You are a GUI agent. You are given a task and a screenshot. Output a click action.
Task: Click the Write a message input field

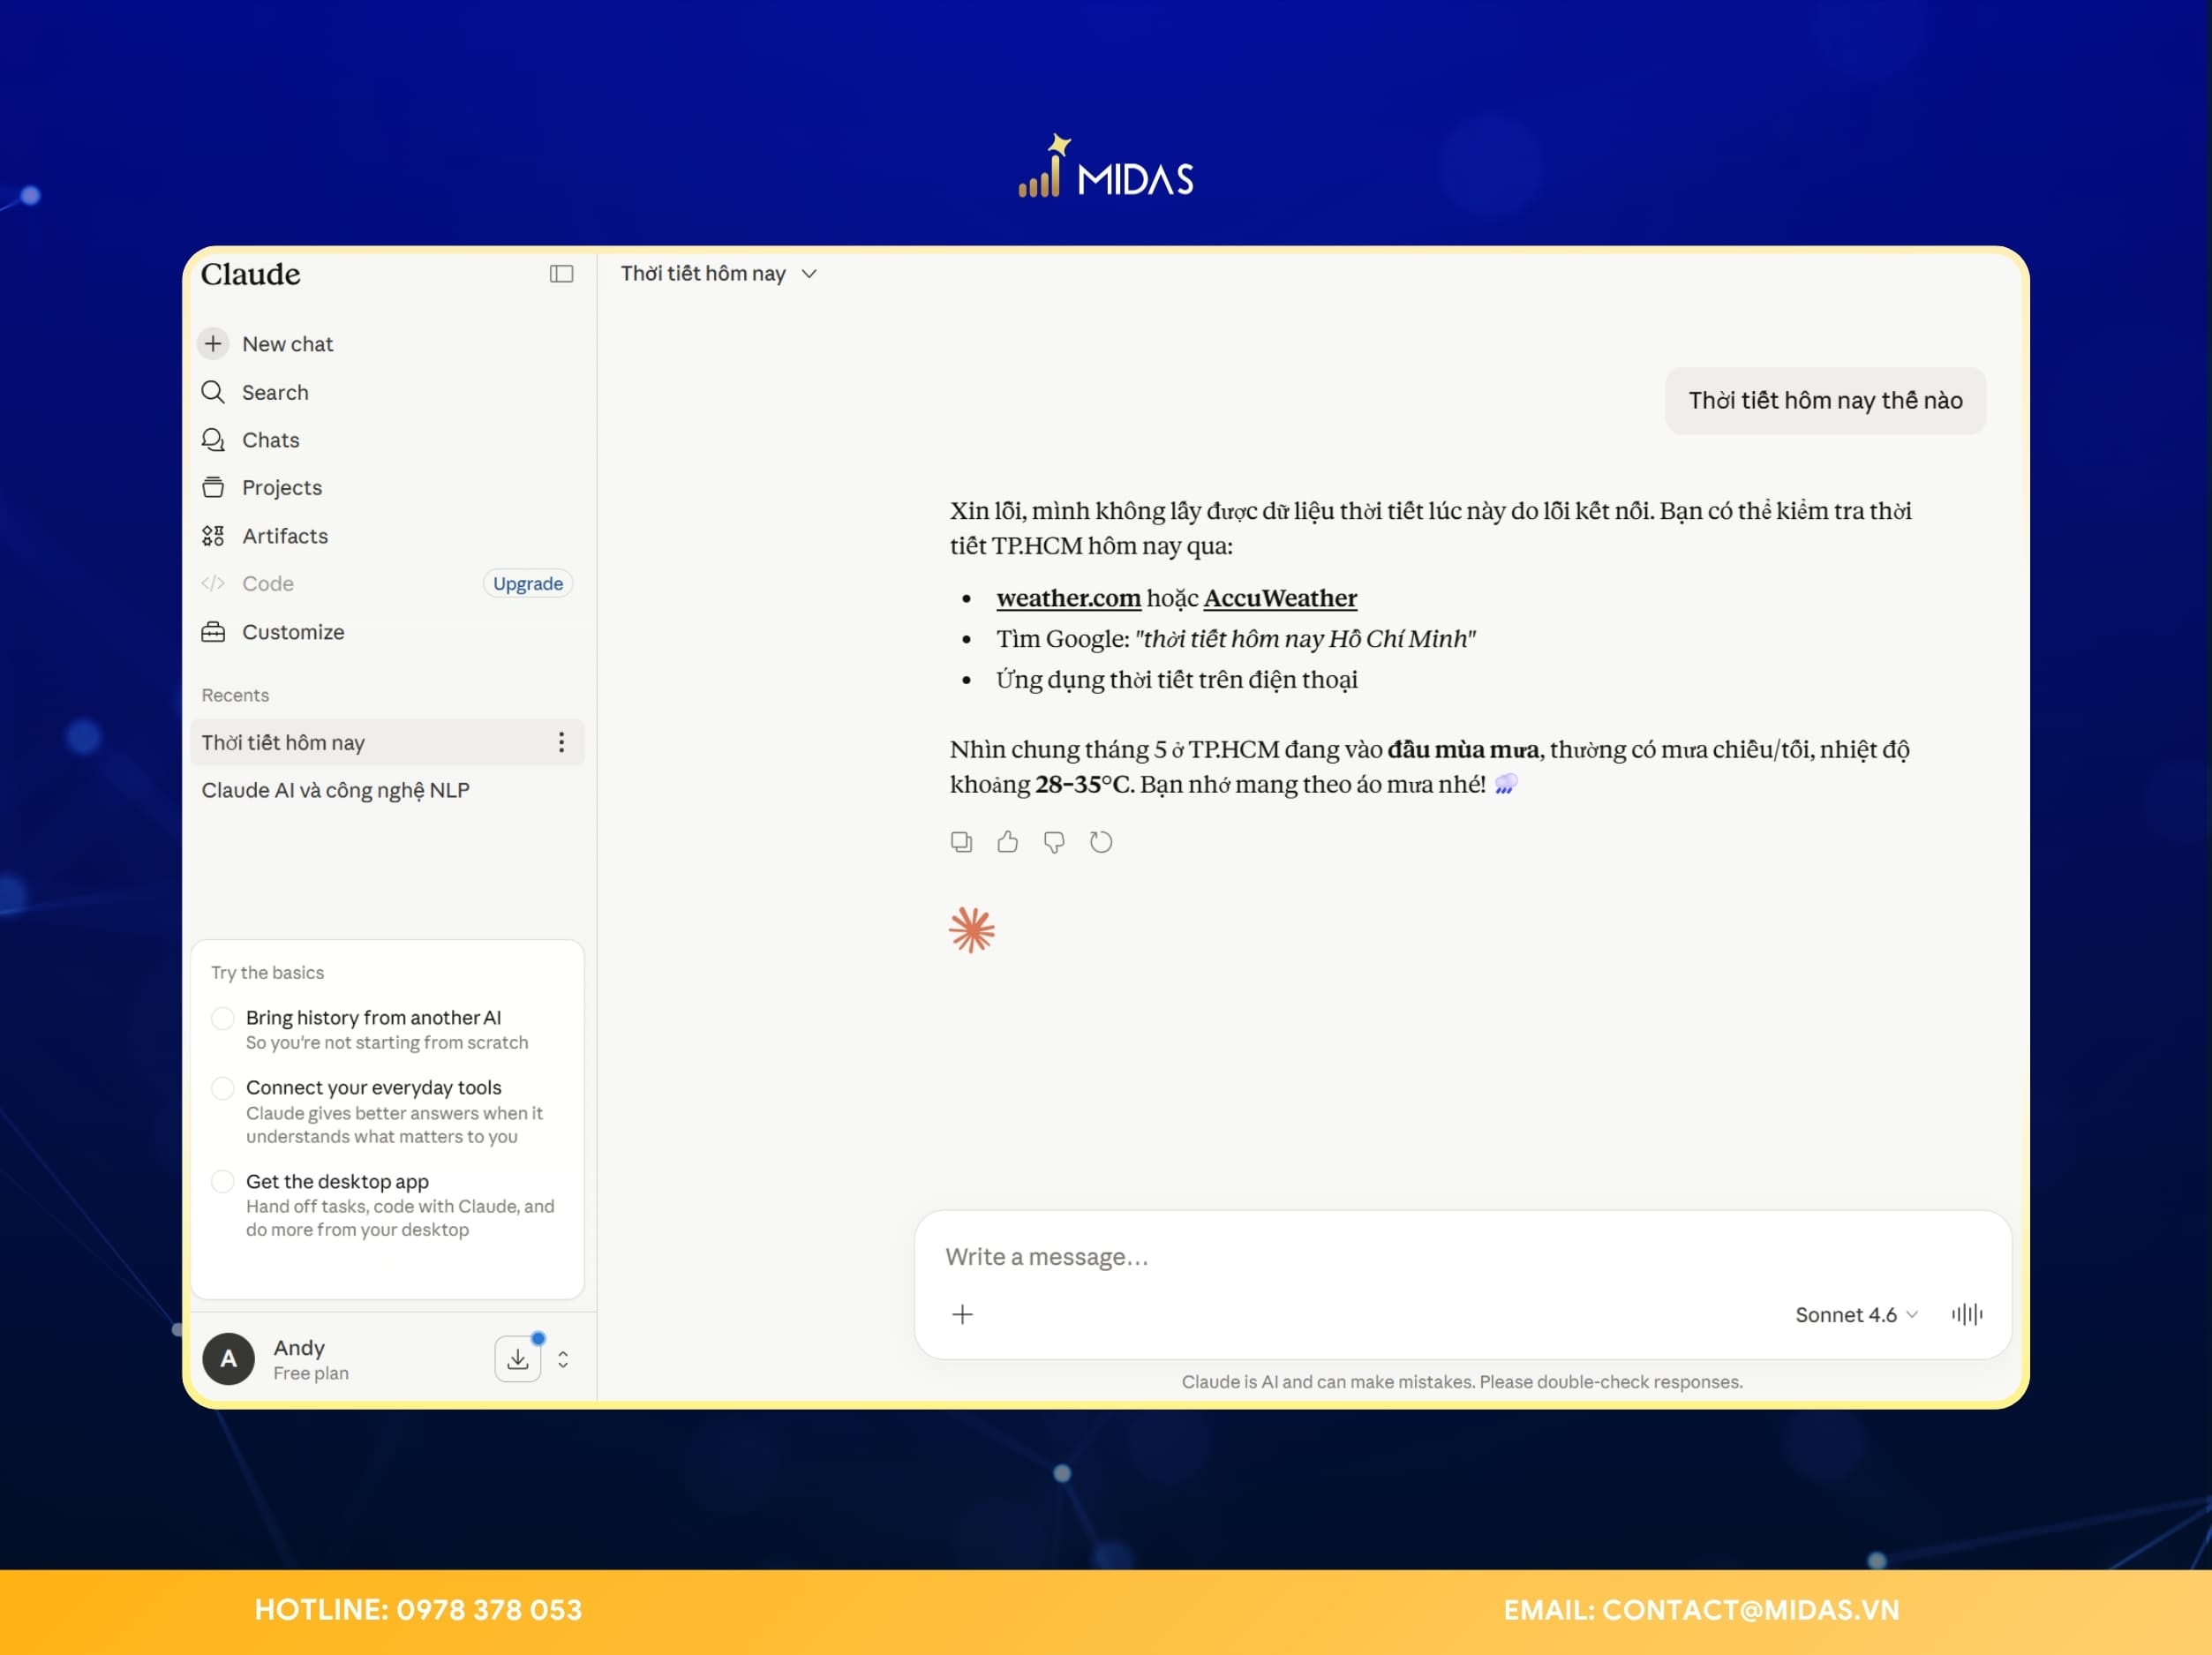[x=1462, y=1257]
